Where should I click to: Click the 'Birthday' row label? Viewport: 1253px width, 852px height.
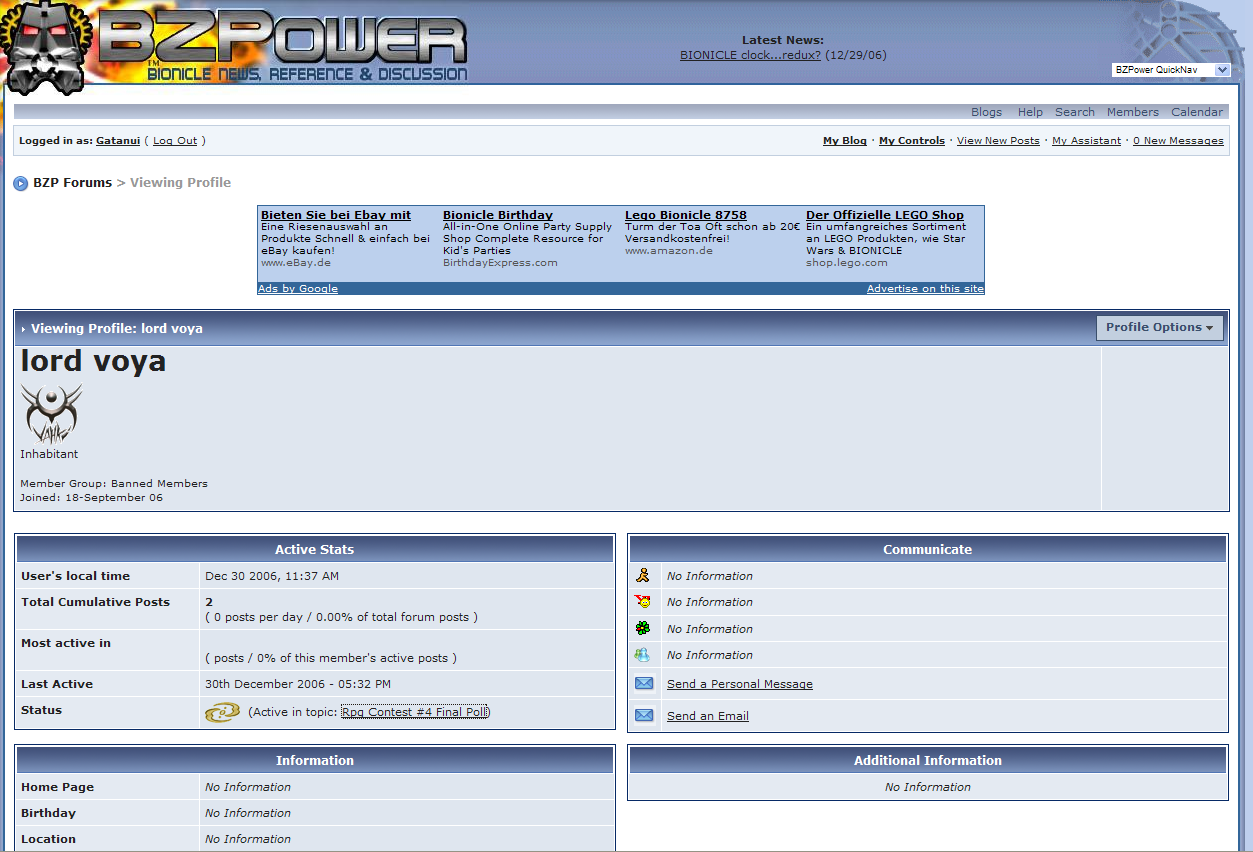(48, 813)
